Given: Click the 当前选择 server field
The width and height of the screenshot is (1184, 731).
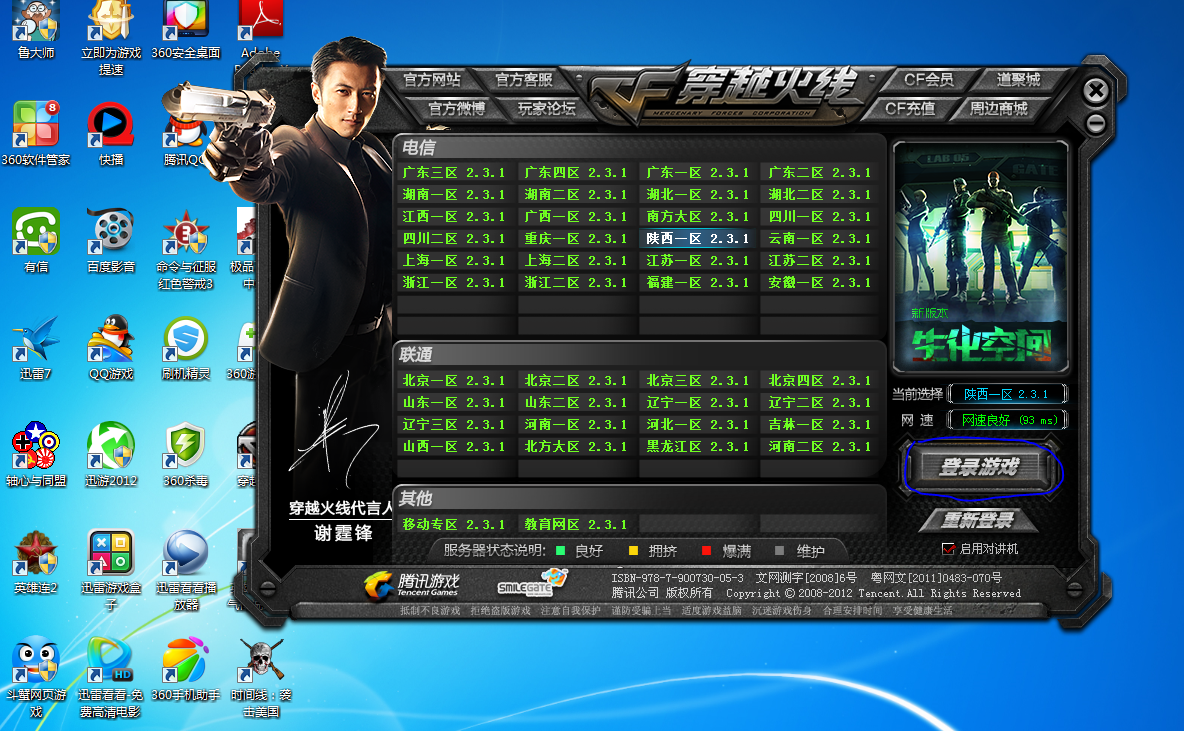Looking at the screenshot, I should (x=1007, y=393).
